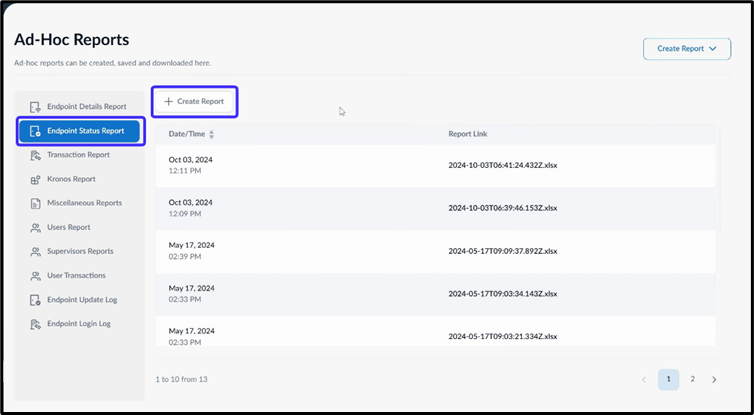Click the User Transactions people icon
The height and width of the screenshot is (415, 754).
tap(35, 276)
